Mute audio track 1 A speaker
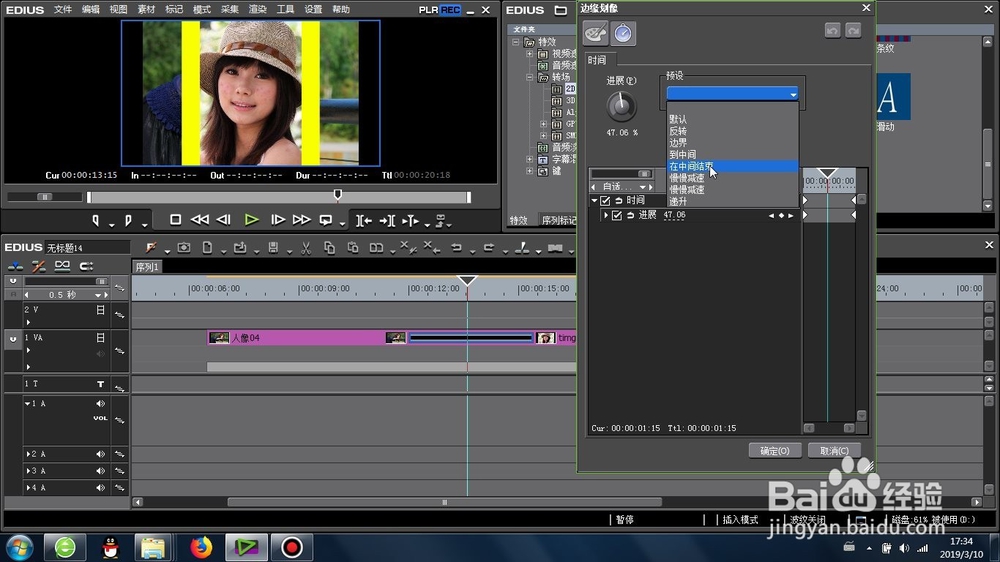The width and height of the screenshot is (1000, 562). pyautogui.click(x=100, y=404)
